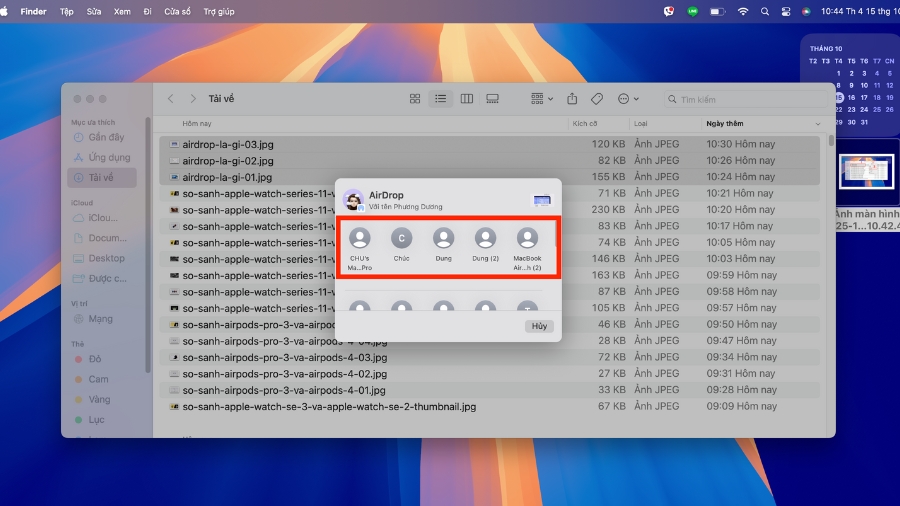Select the CHU's MacBook Pro AirDrop recipient
Screen dimensions: 900x506
(360, 239)
